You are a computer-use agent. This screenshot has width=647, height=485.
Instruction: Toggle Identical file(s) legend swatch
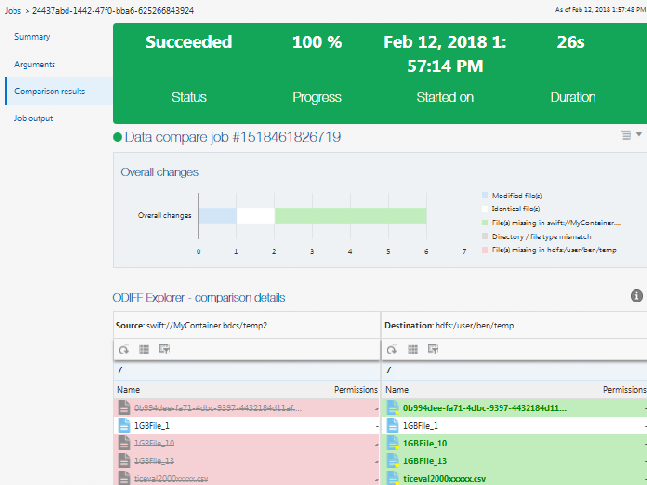pyautogui.click(x=485, y=209)
